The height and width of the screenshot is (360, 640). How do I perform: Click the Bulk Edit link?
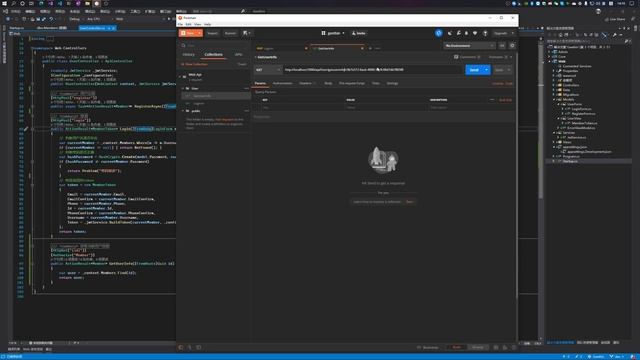tap(505, 100)
